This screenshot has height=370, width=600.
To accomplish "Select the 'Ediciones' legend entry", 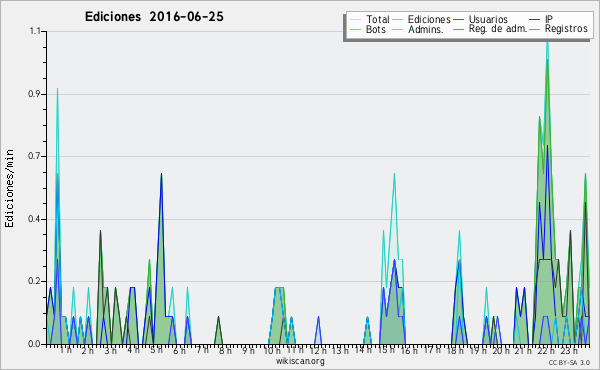I will tap(429, 19).
